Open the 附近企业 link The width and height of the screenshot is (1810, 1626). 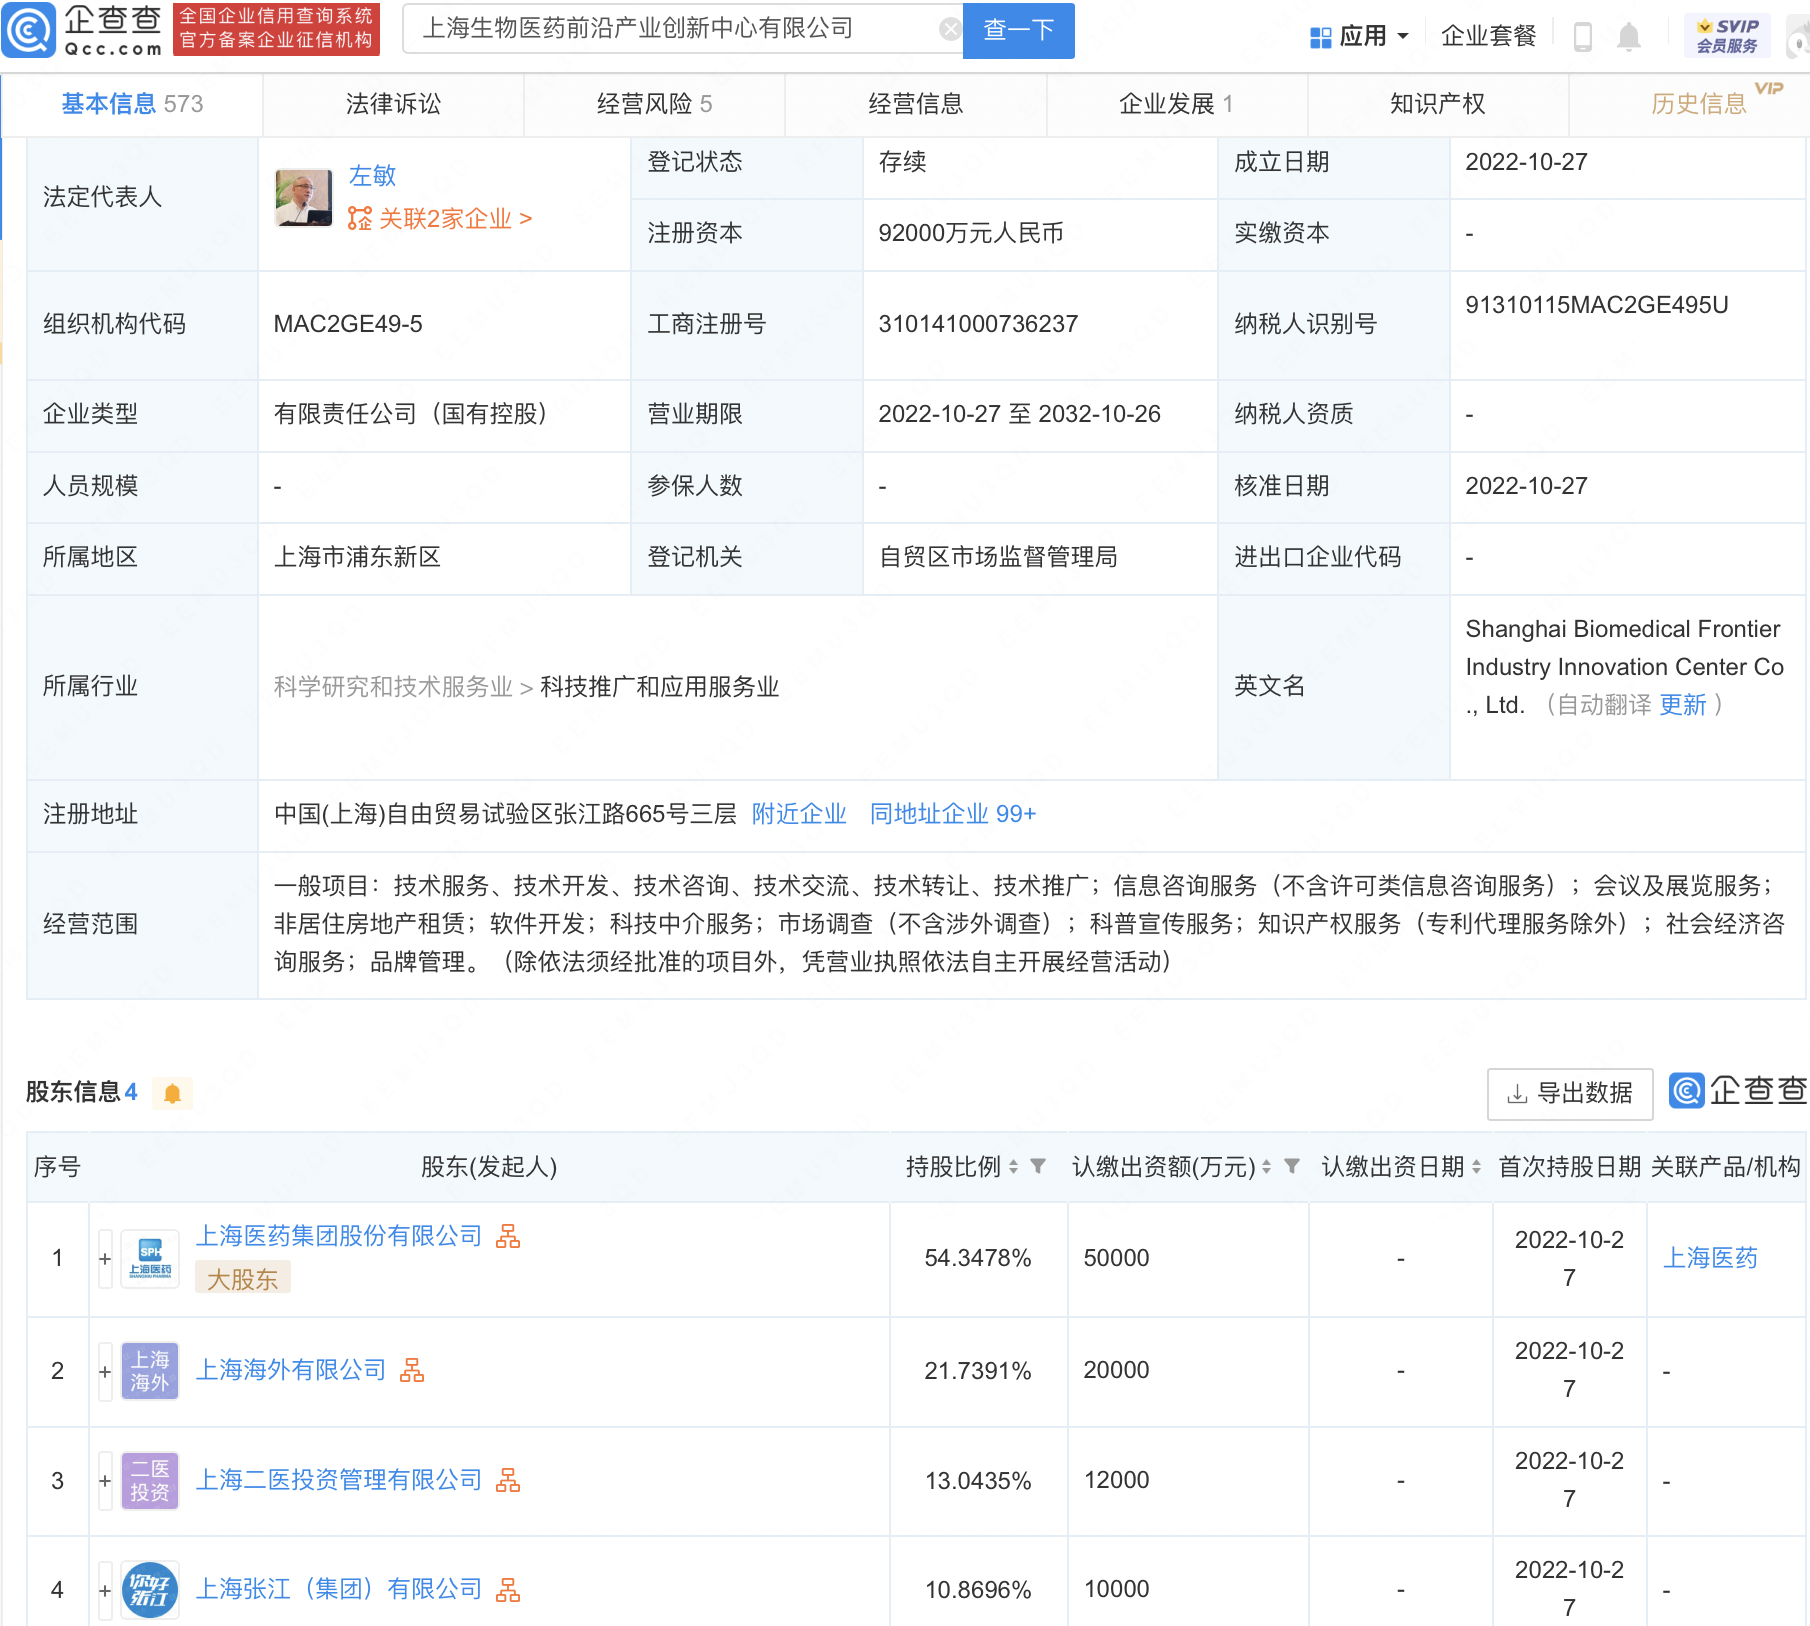[x=799, y=814]
